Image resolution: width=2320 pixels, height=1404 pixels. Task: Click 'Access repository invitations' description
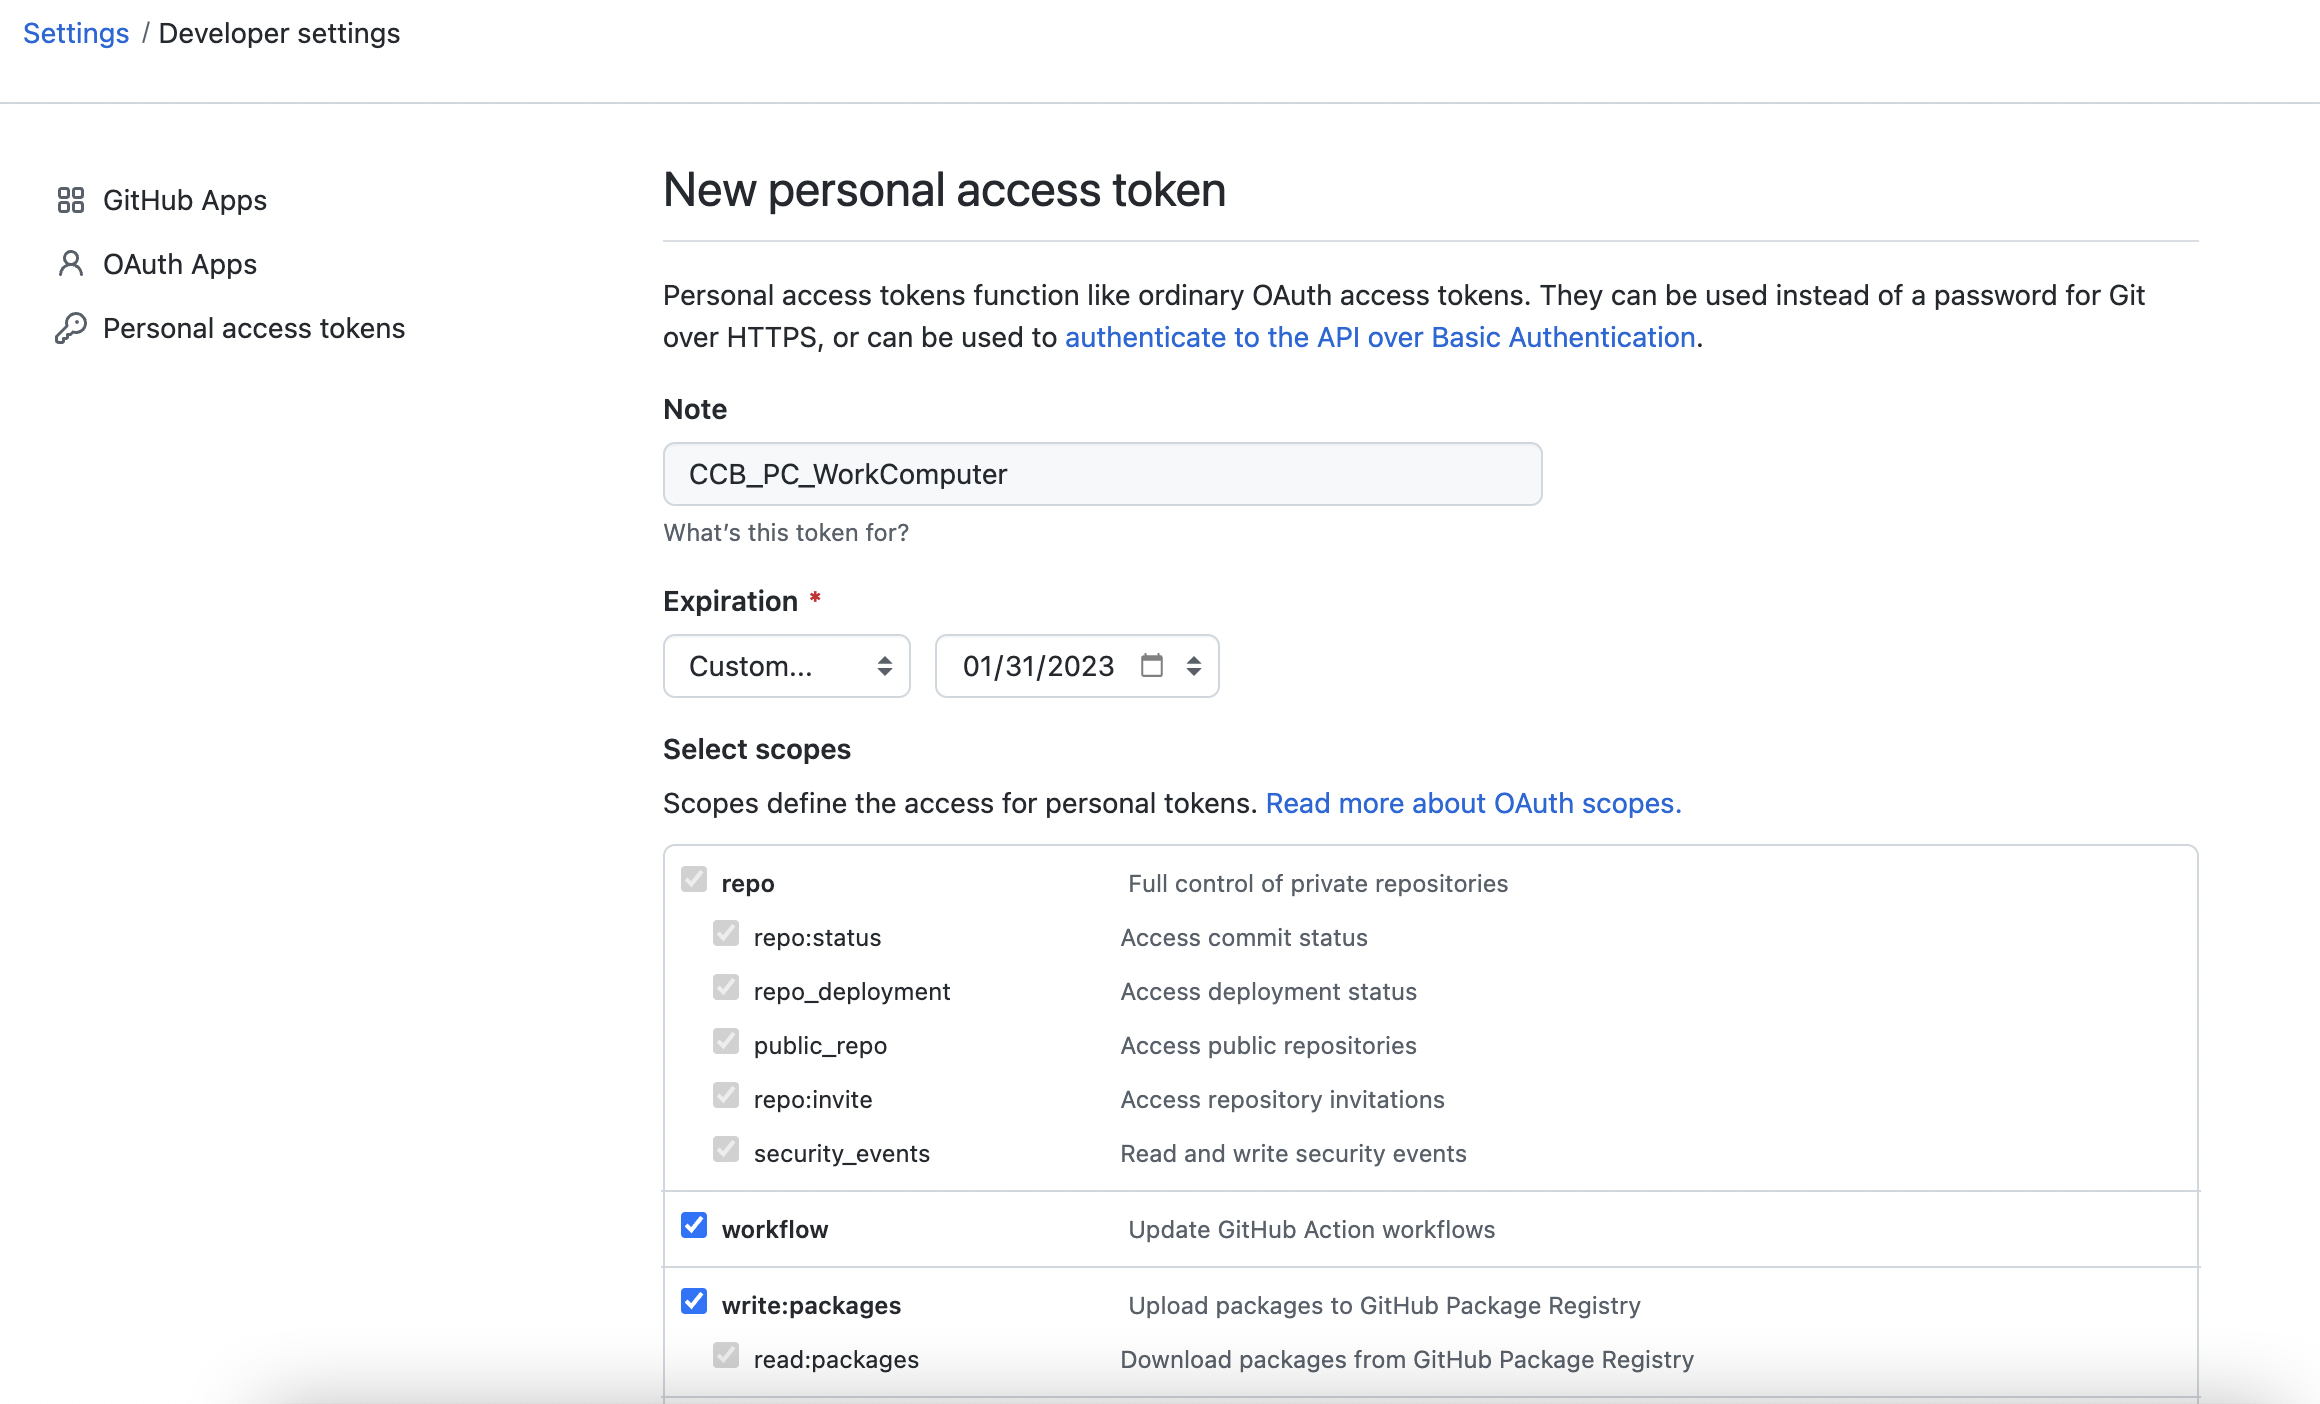click(x=1282, y=1100)
